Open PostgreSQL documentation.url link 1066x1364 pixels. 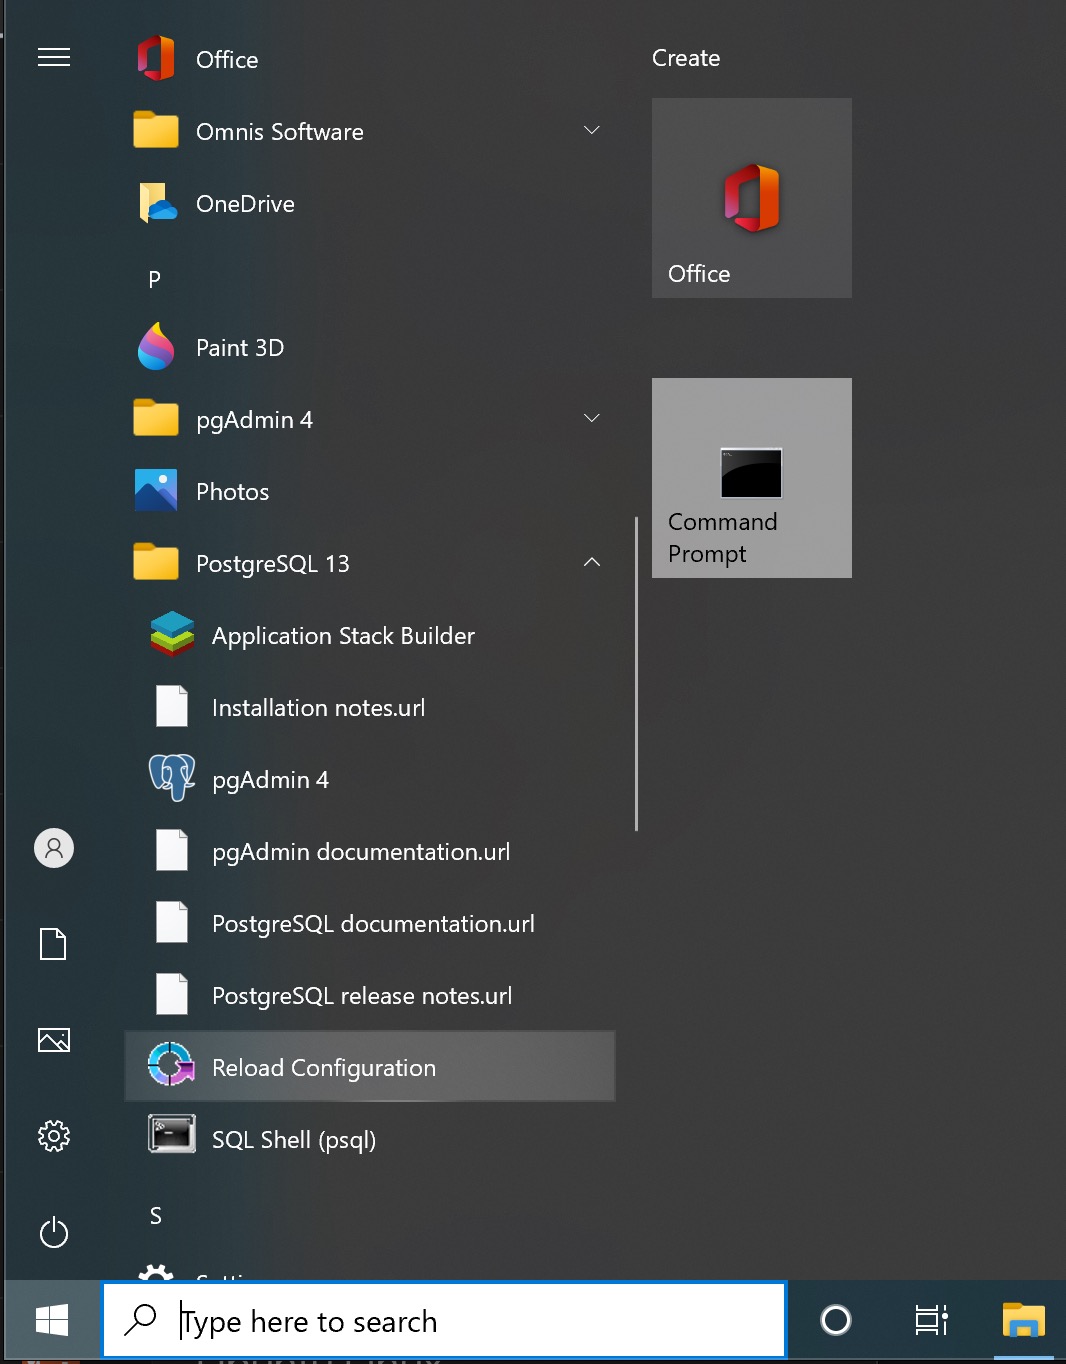coord(372,924)
